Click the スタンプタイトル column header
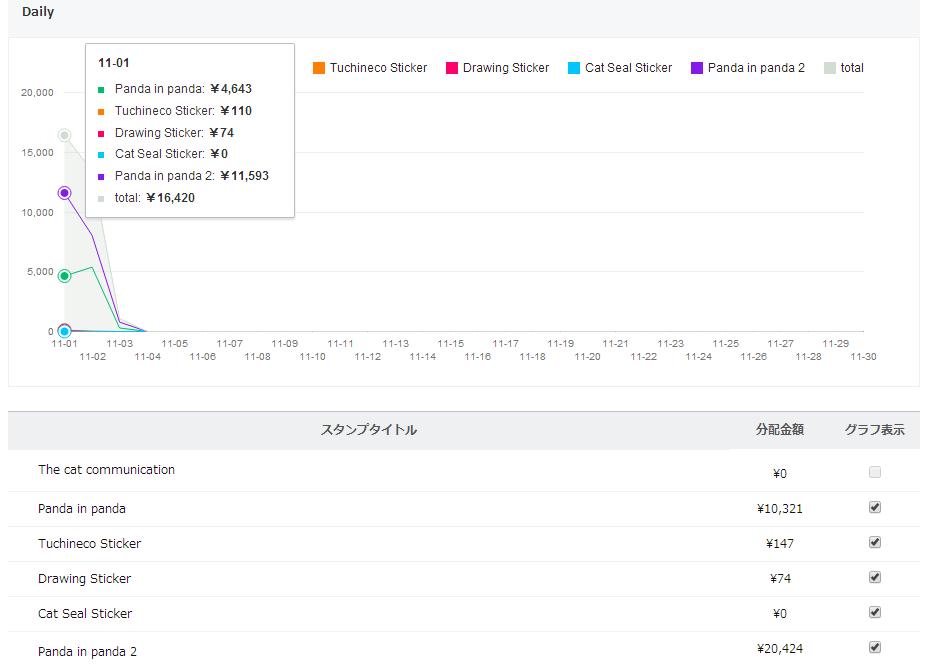Viewport: 932px width, 669px height. pyautogui.click(x=368, y=430)
